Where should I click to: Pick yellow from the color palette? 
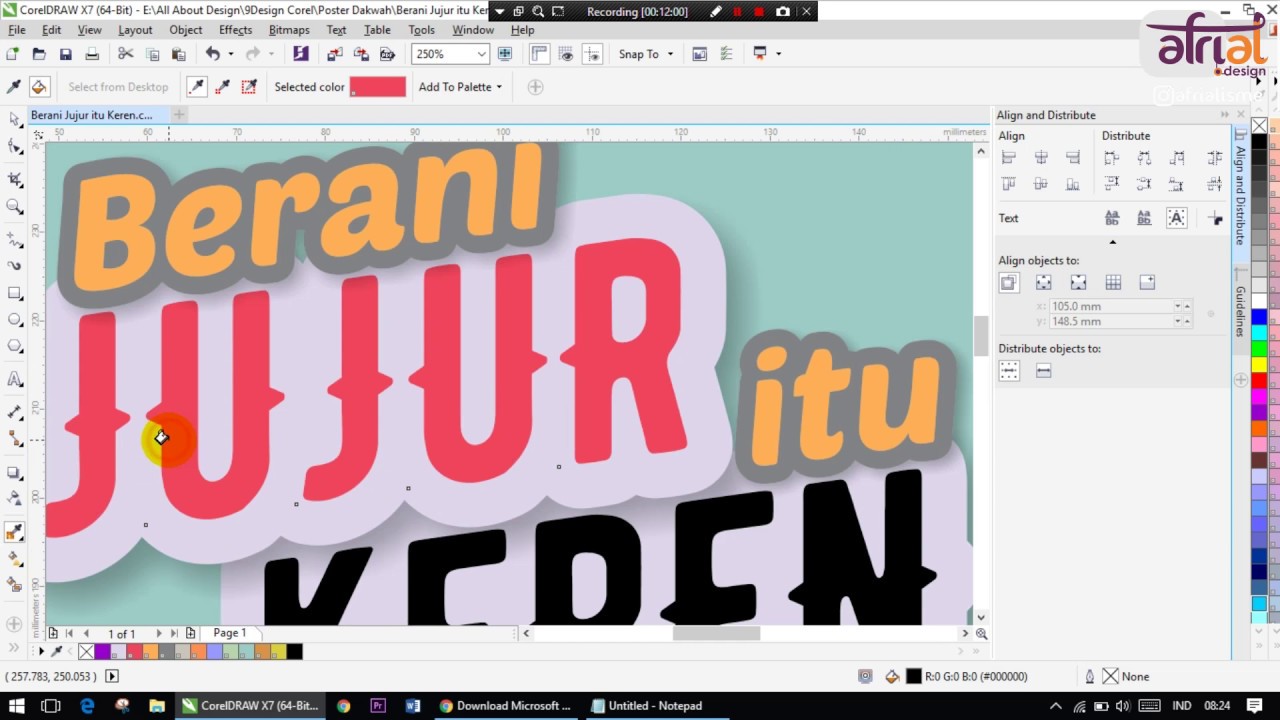click(x=1260, y=364)
